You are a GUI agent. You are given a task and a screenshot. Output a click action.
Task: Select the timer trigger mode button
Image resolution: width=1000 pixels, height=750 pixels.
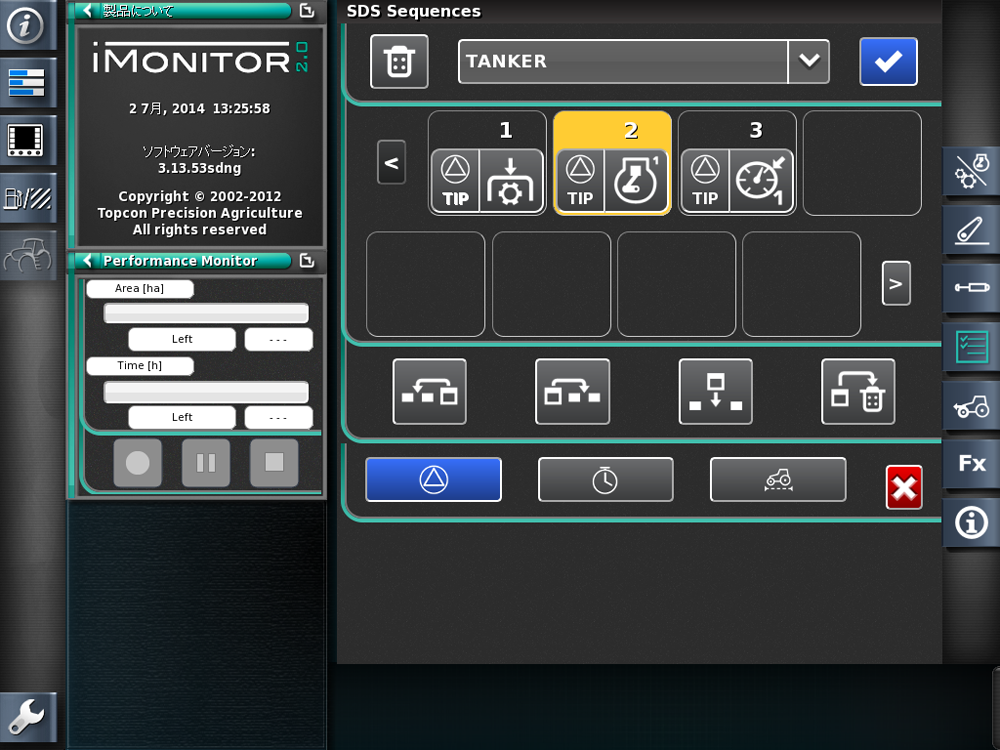[x=606, y=480]
